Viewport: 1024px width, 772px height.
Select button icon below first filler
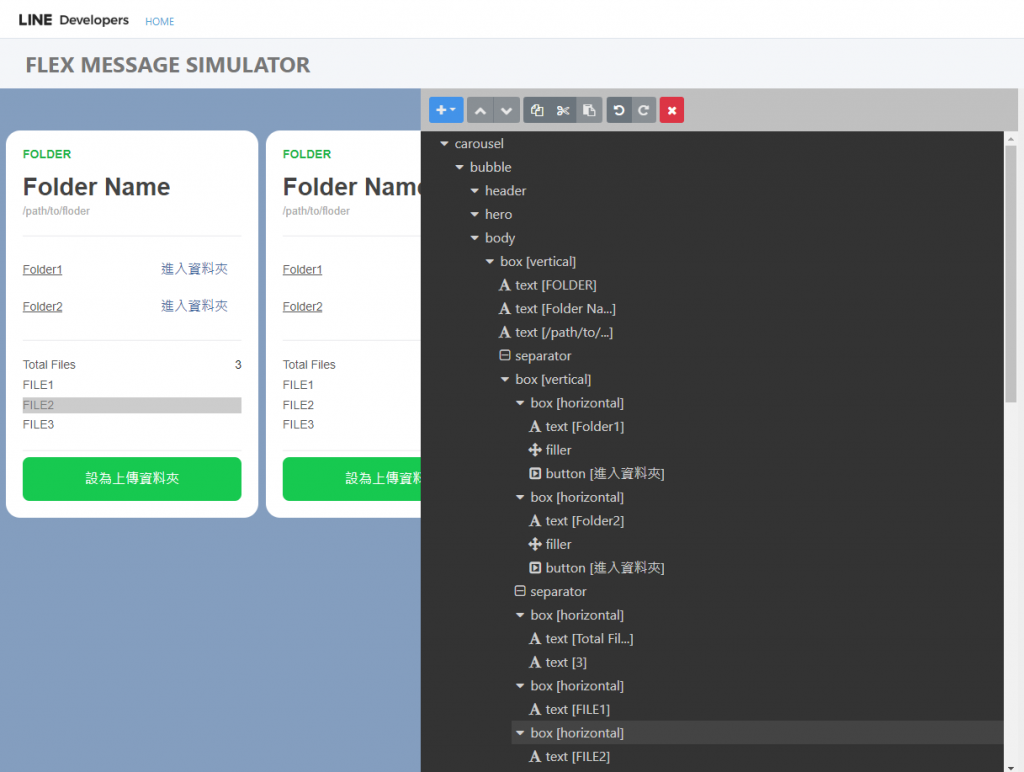coord(535,474)
